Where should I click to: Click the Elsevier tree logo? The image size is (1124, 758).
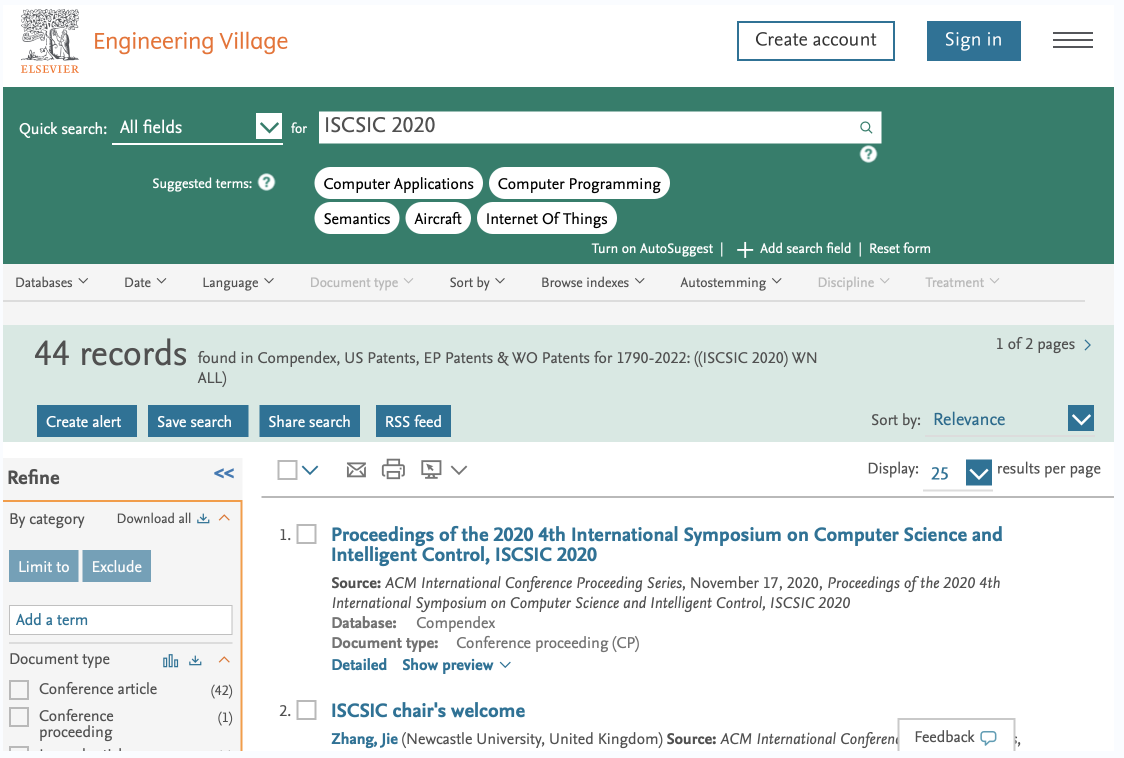49,41
